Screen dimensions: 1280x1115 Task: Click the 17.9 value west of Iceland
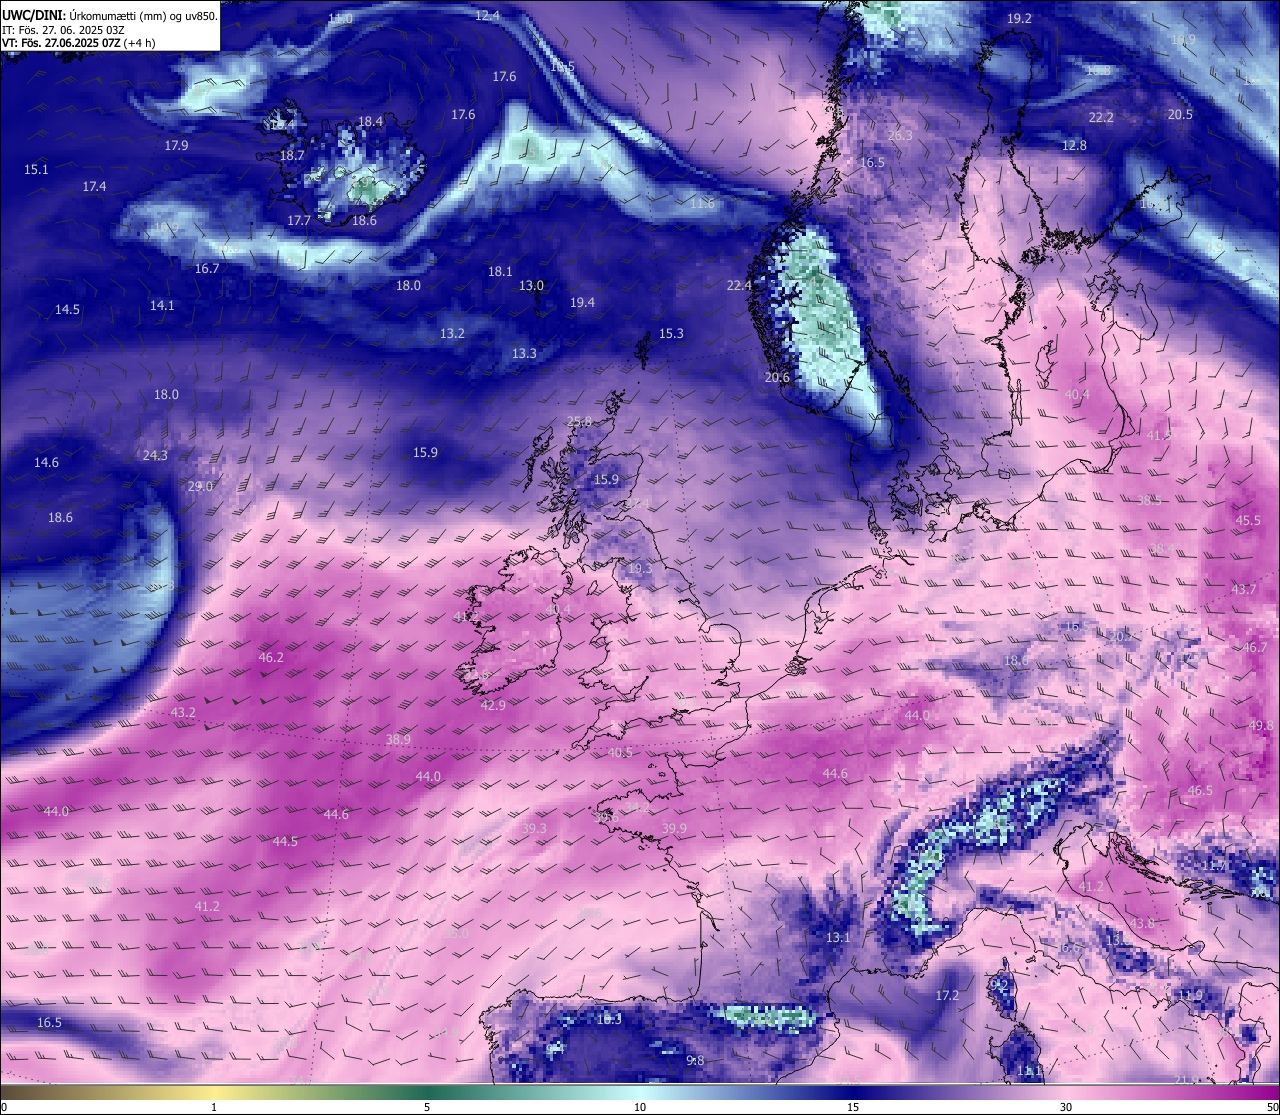(176, 145)
